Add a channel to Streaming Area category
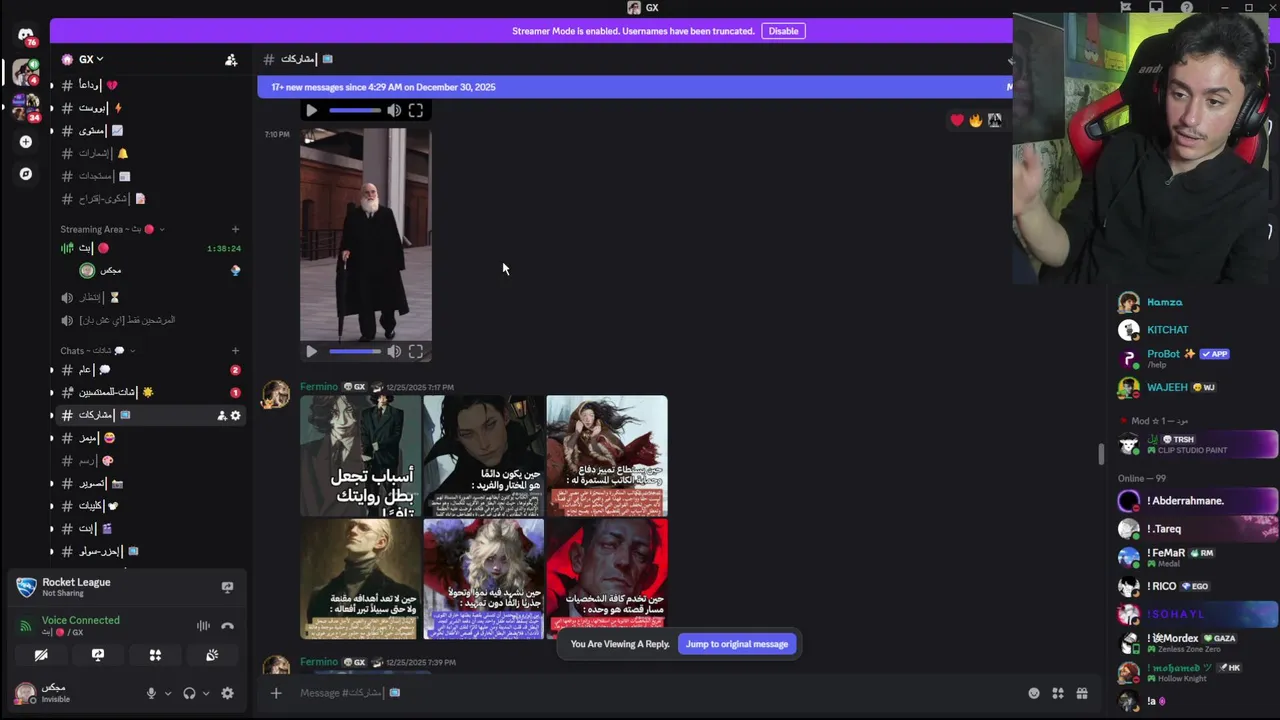The image size is (1280, 720). coord(235,230)
